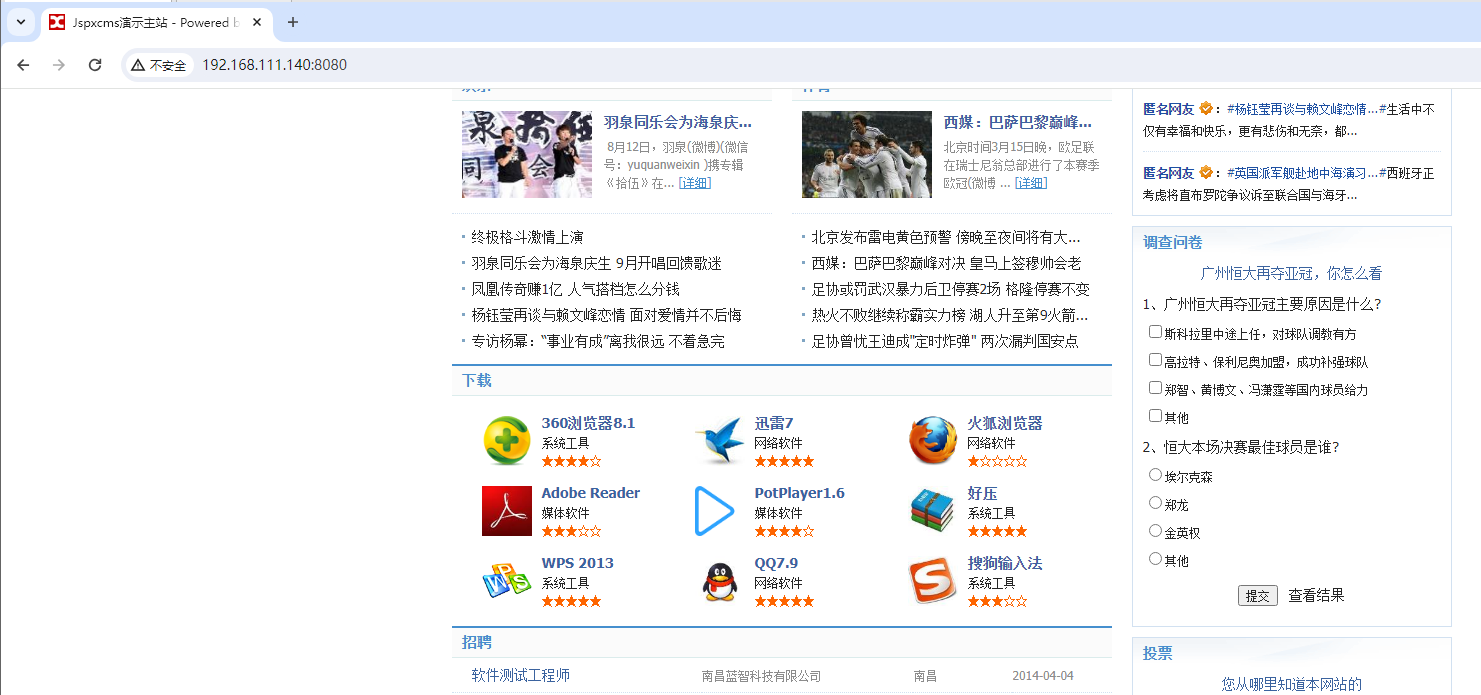
Task: Open 迅雷7 title link
Action: [774, 423]
